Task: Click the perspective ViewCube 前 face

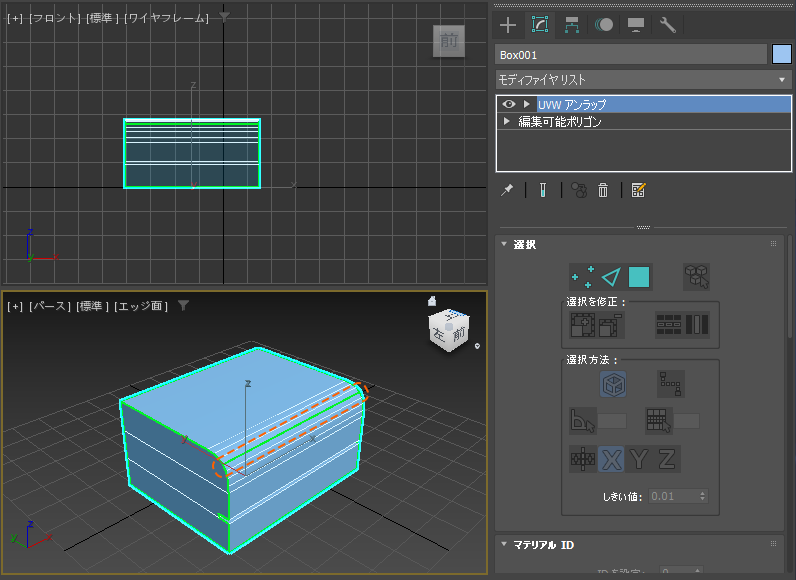Action: click(x=458, y=333)
